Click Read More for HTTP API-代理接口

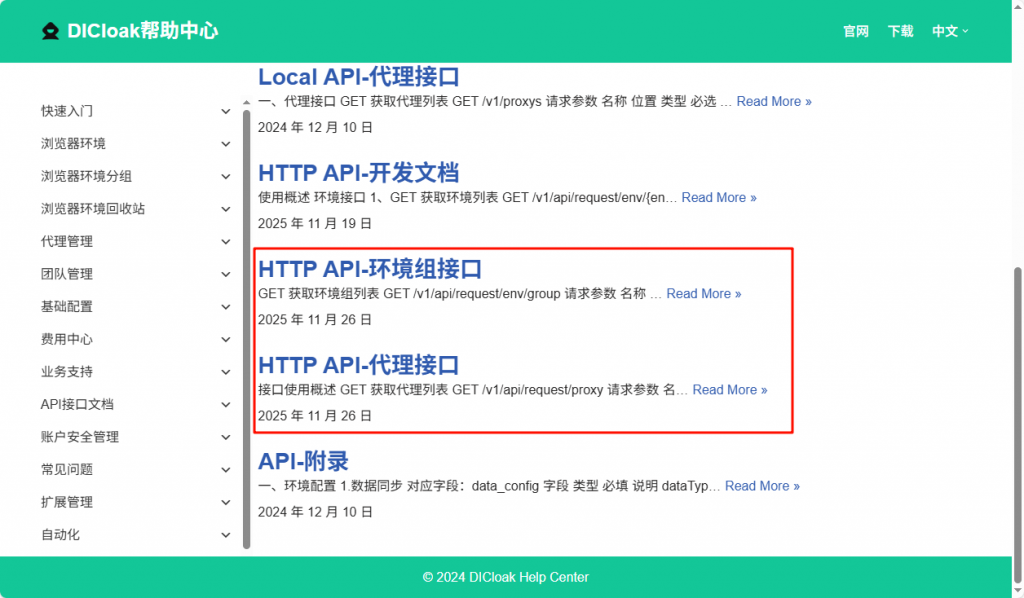coord(730,390)
